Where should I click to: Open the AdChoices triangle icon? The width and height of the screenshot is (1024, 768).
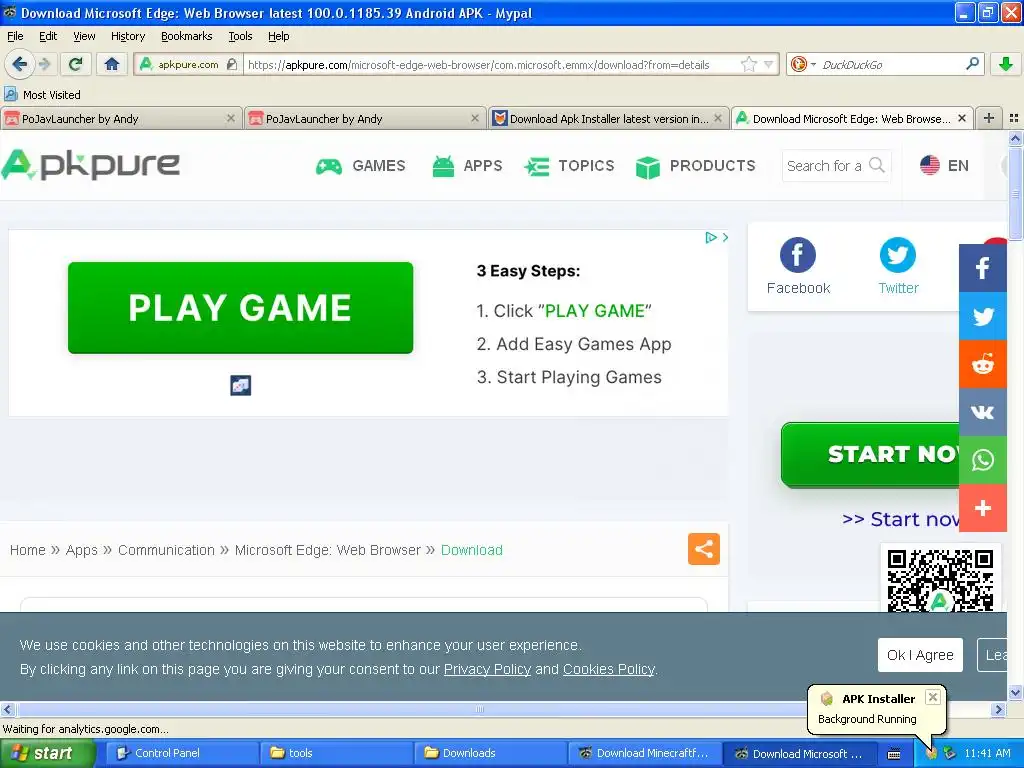point(711,238)
